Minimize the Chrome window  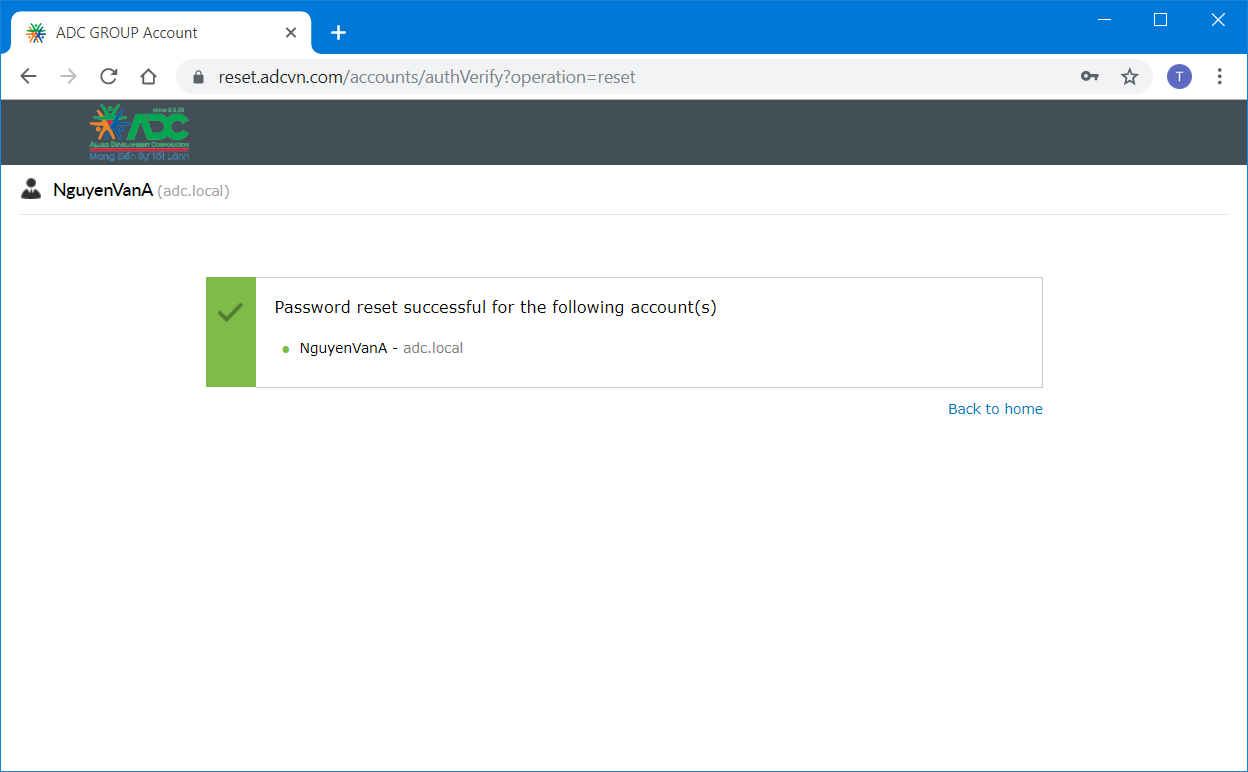point(1105,19)
